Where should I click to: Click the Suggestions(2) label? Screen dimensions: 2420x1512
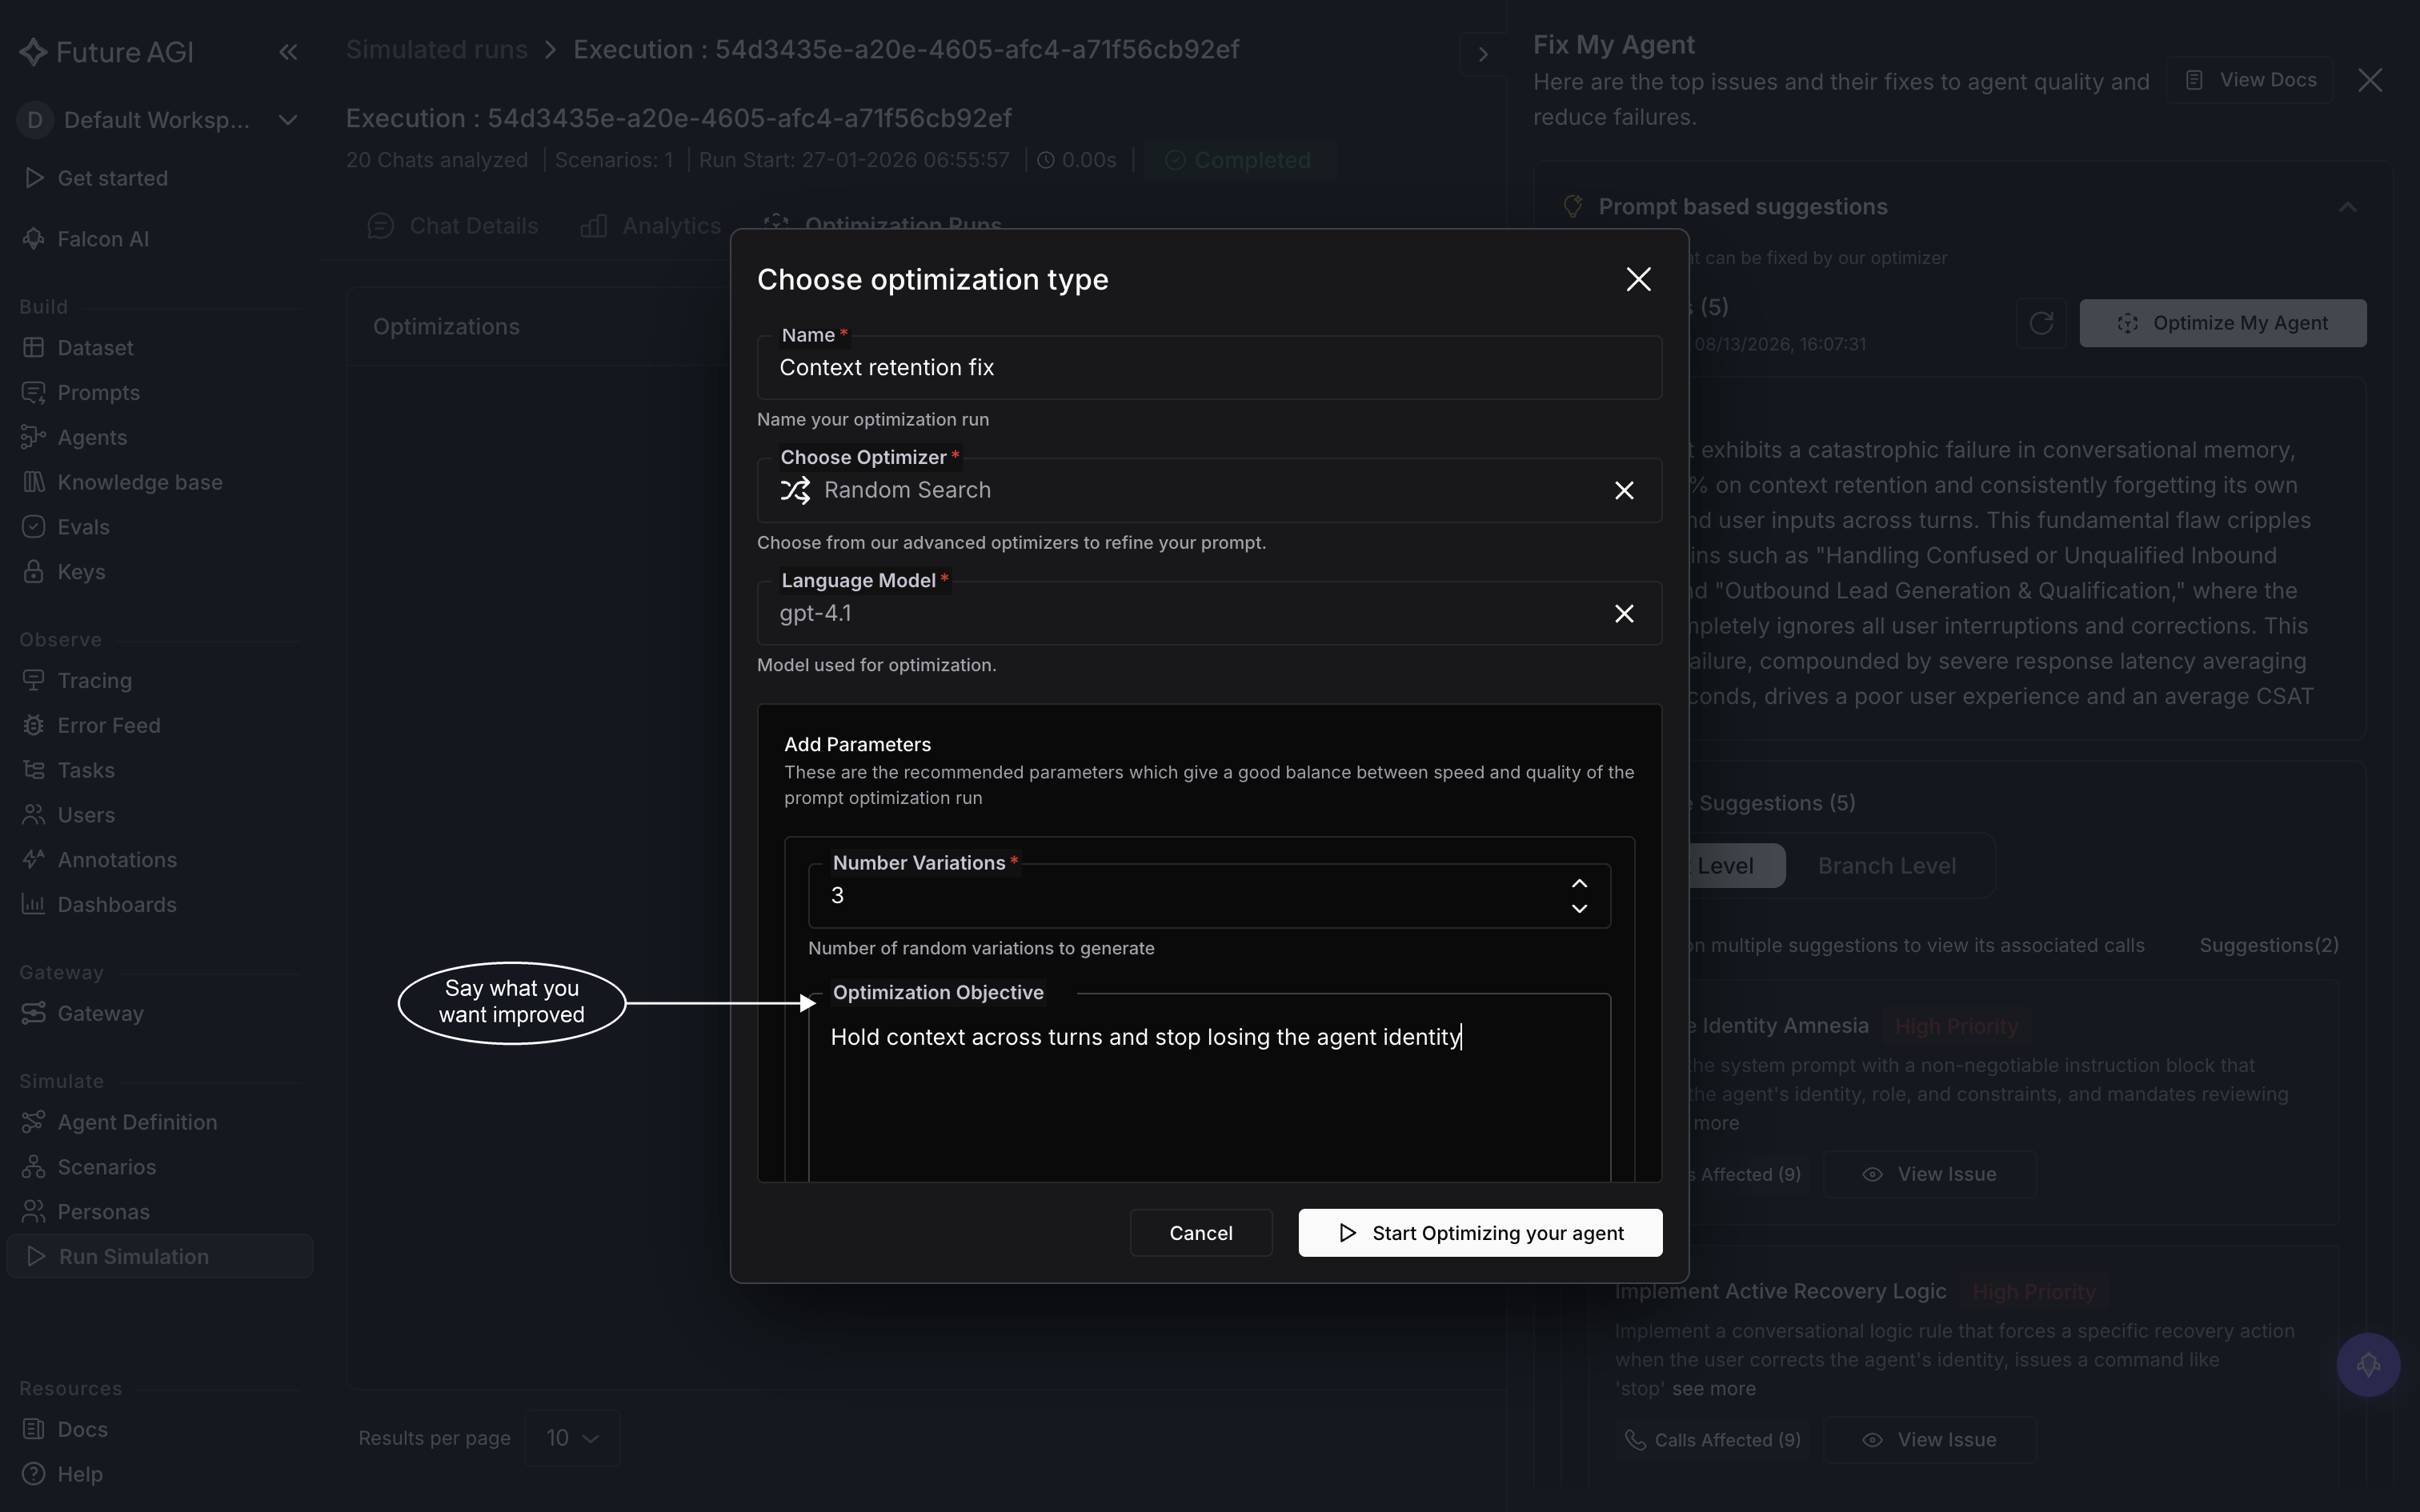point(2268,945)
